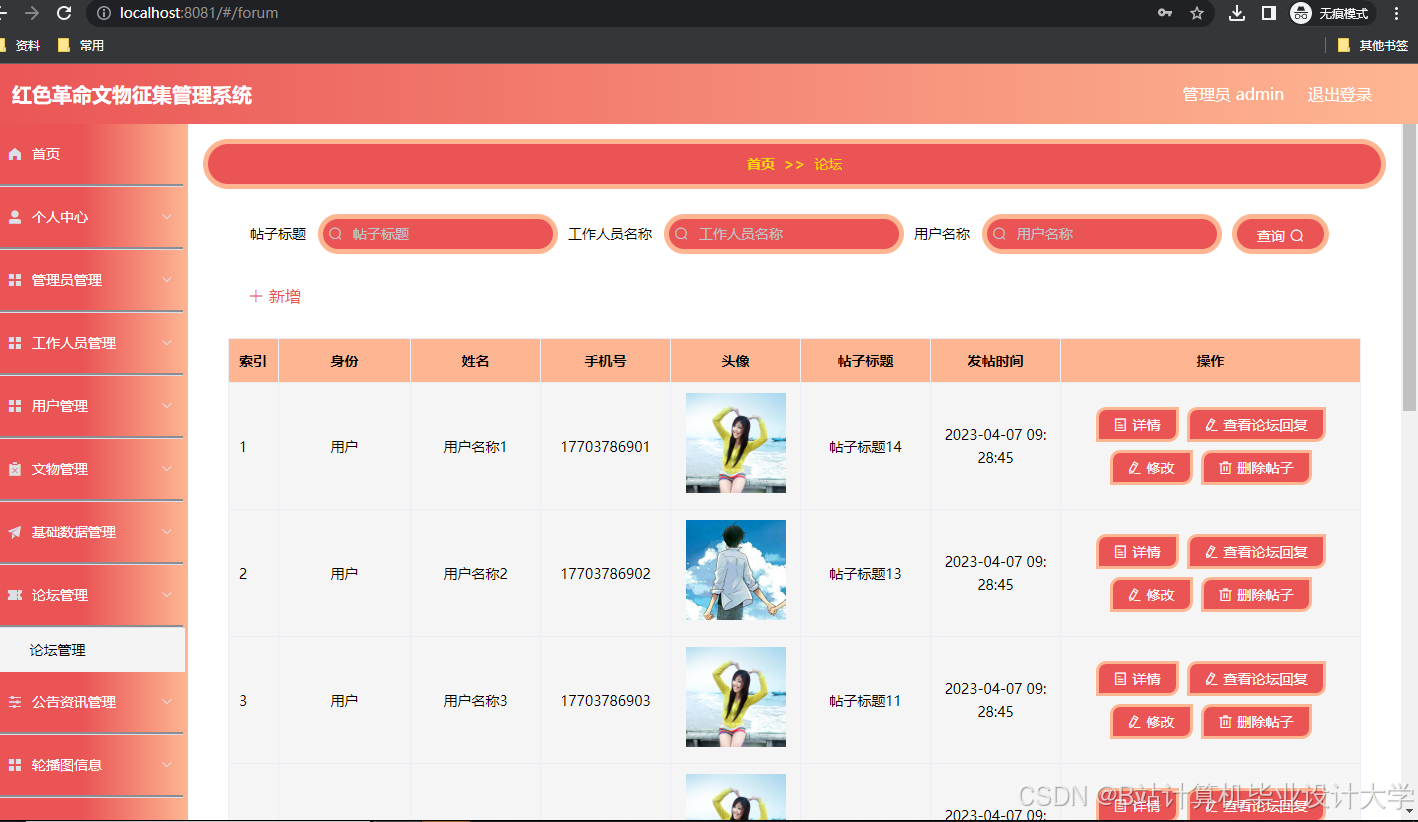Click 查看论坛回复 for 帖子标题11

(x=1256, y=679)
